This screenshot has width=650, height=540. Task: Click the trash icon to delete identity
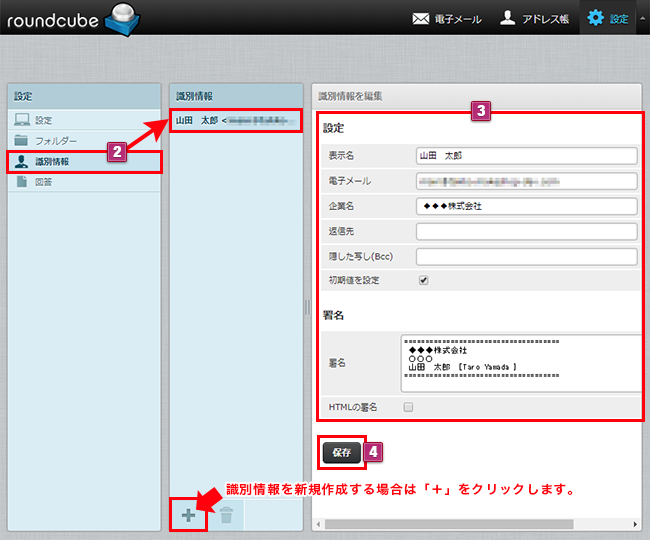pyautogui.click(x=226, y=516)
